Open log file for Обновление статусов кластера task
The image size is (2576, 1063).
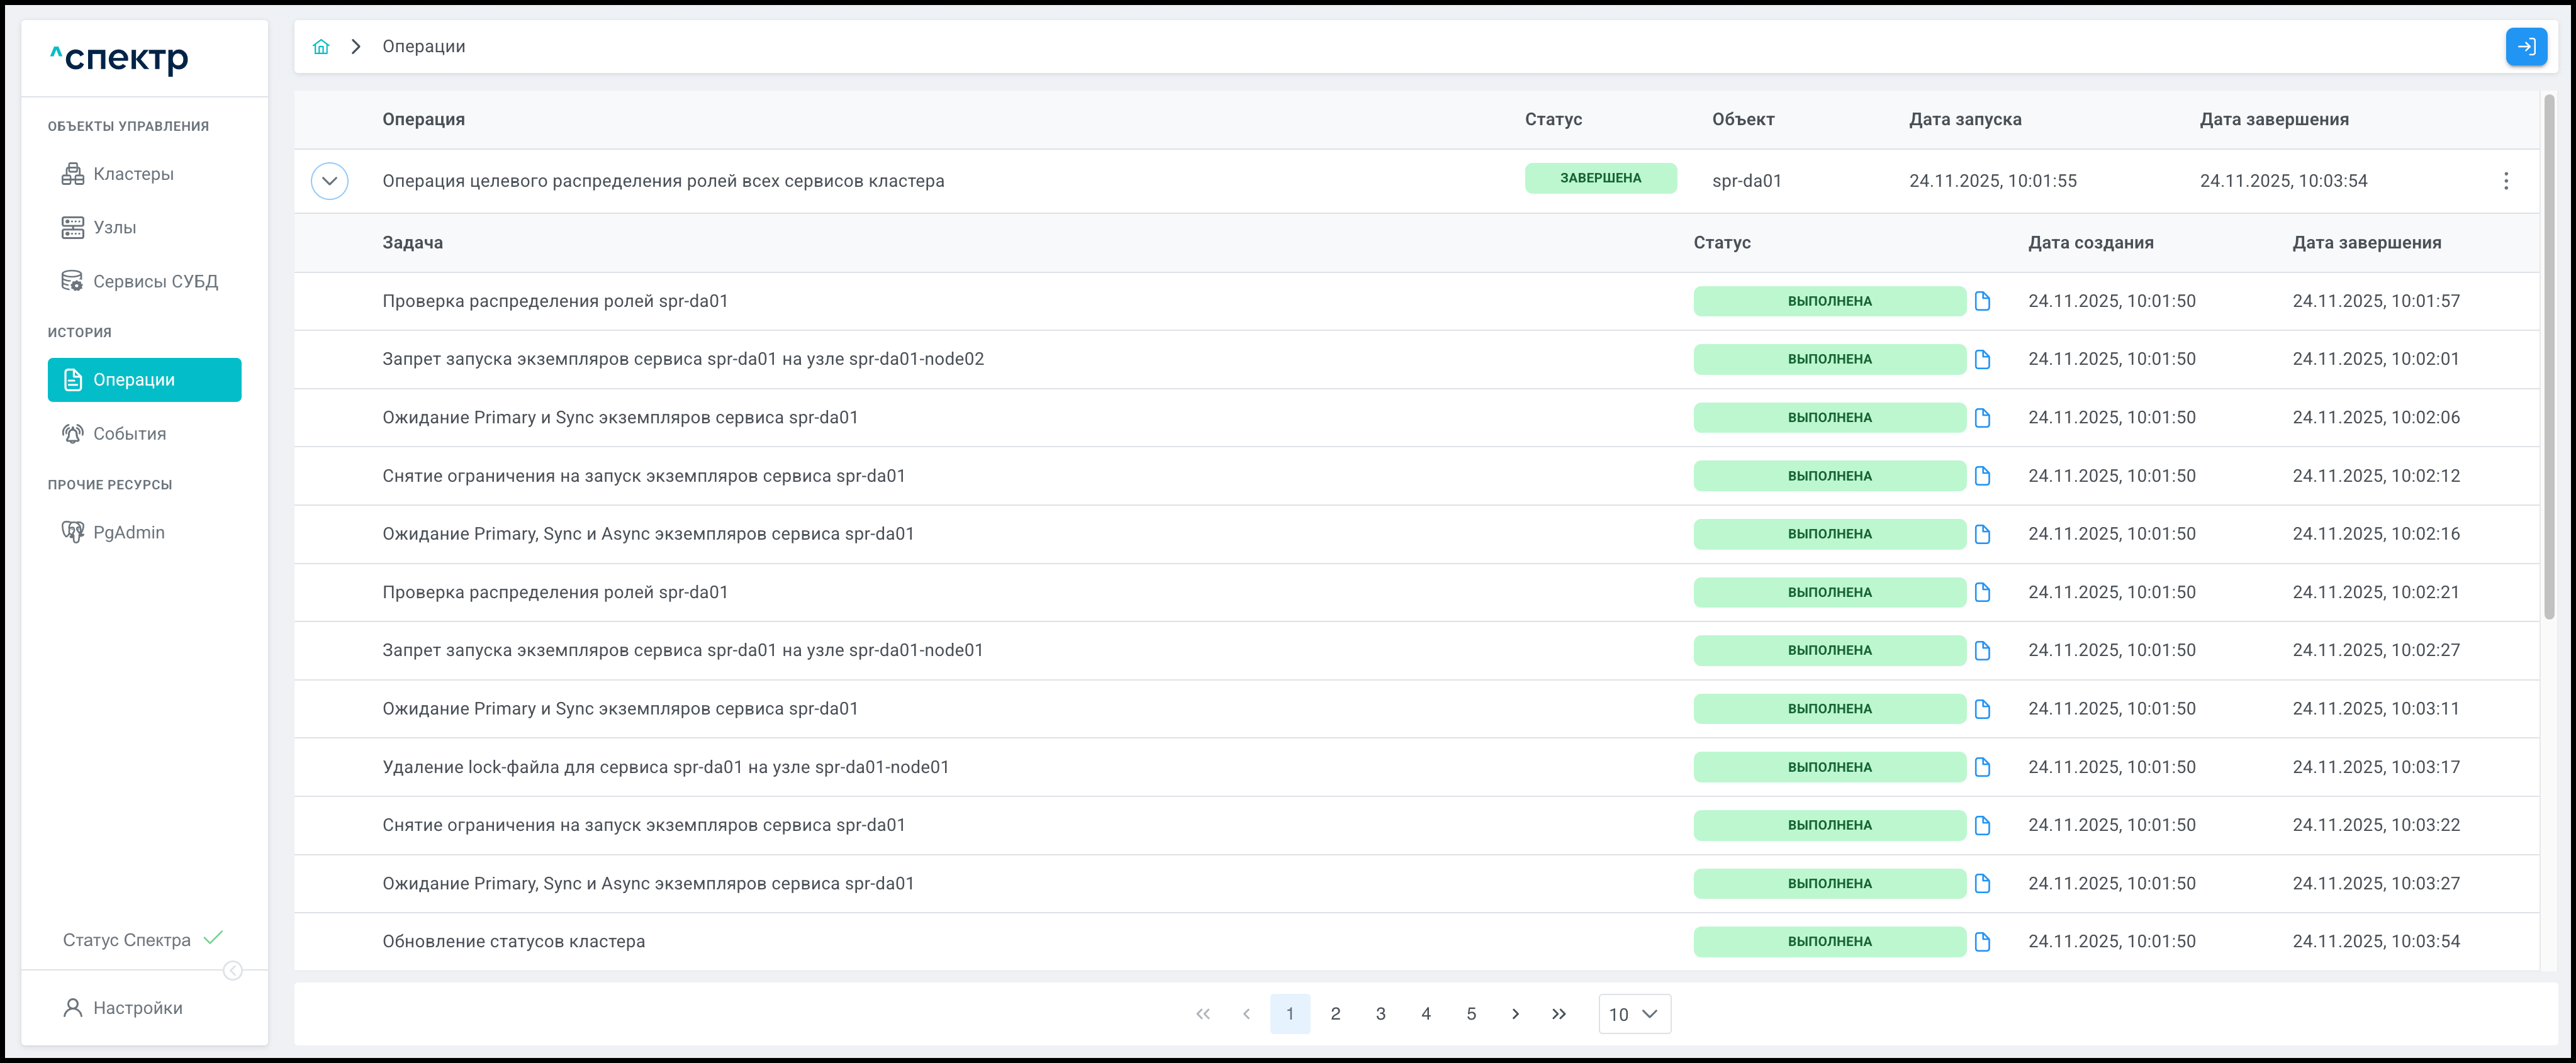(x=1982, y=942)
